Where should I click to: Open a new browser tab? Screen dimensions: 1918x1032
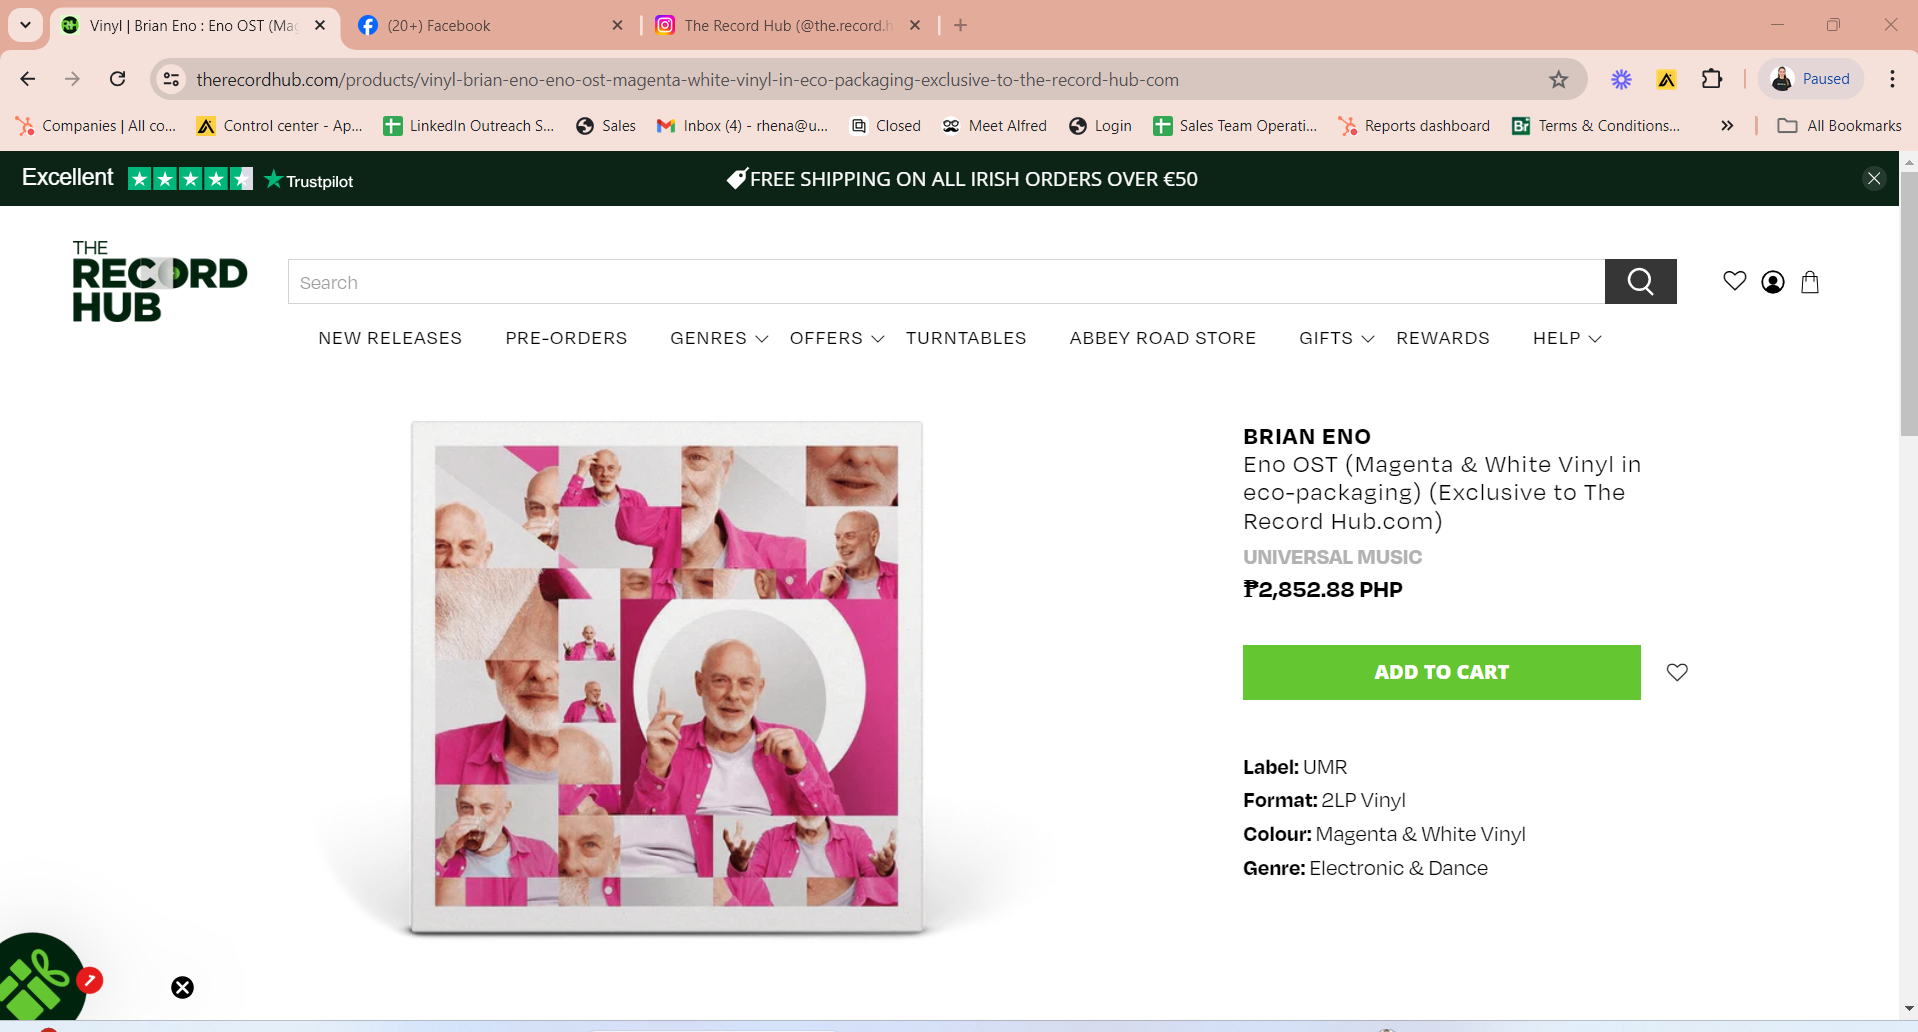tap(960, 25)
